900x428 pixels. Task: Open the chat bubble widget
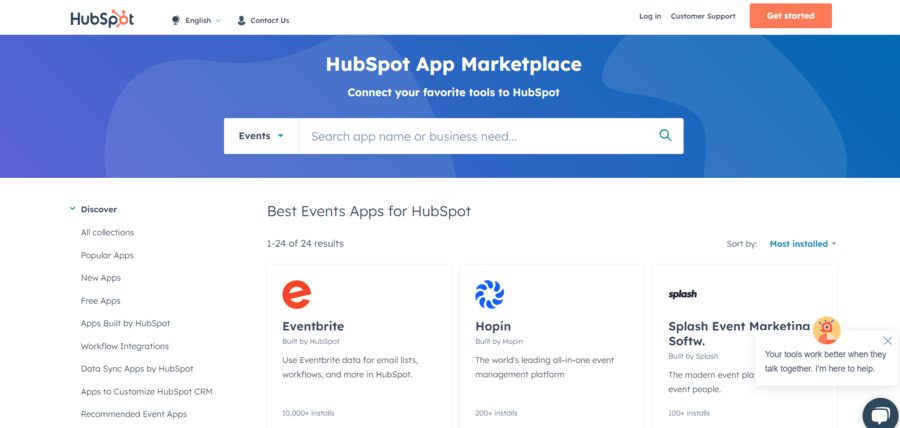point(881,414)
